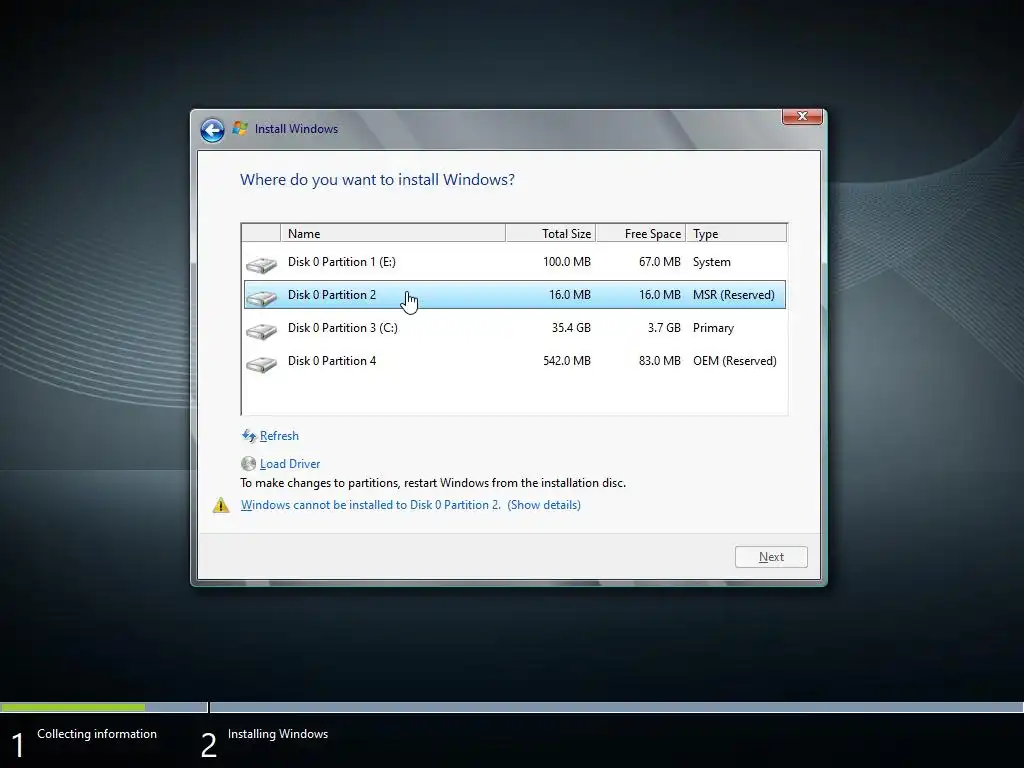Click the 67.0 MB free space cell
The height and width of the screenshot is (768, 1024).
660,262
